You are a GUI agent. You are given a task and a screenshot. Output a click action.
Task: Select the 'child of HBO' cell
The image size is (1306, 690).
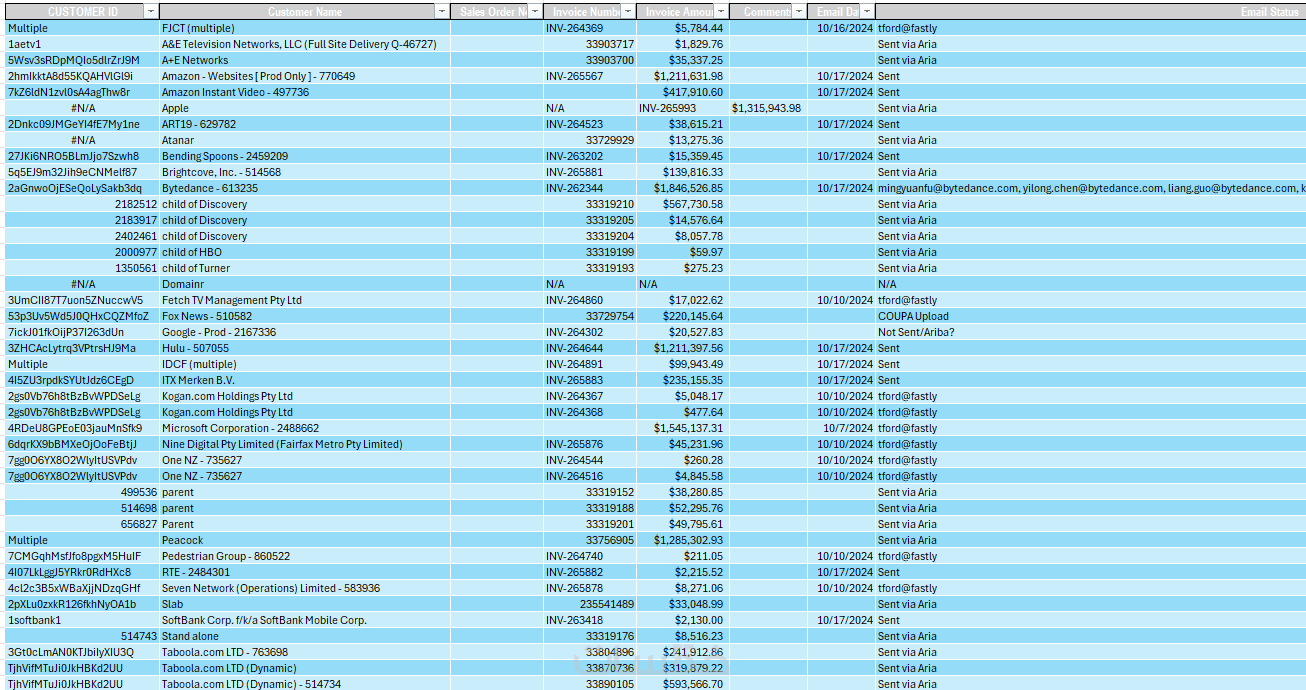[x=305, y=252]
